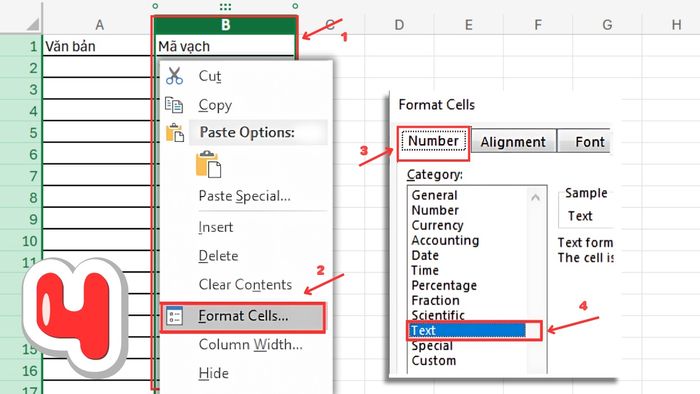700x394 pixels.
Task: Select Time category
Action: 425,270
